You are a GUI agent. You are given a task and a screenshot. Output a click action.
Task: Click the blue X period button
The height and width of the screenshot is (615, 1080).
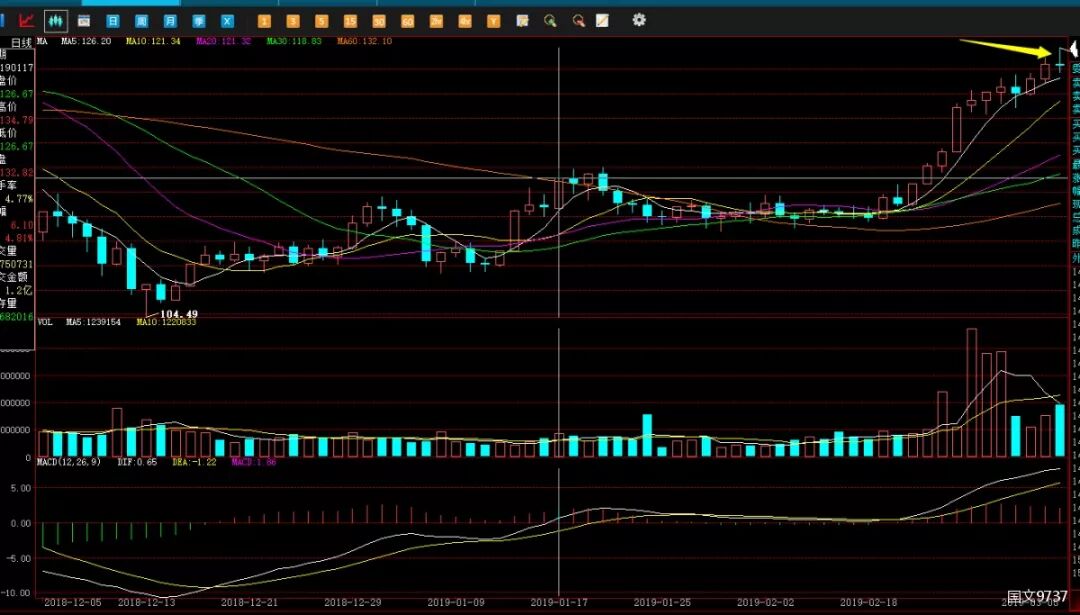point(227,21)
